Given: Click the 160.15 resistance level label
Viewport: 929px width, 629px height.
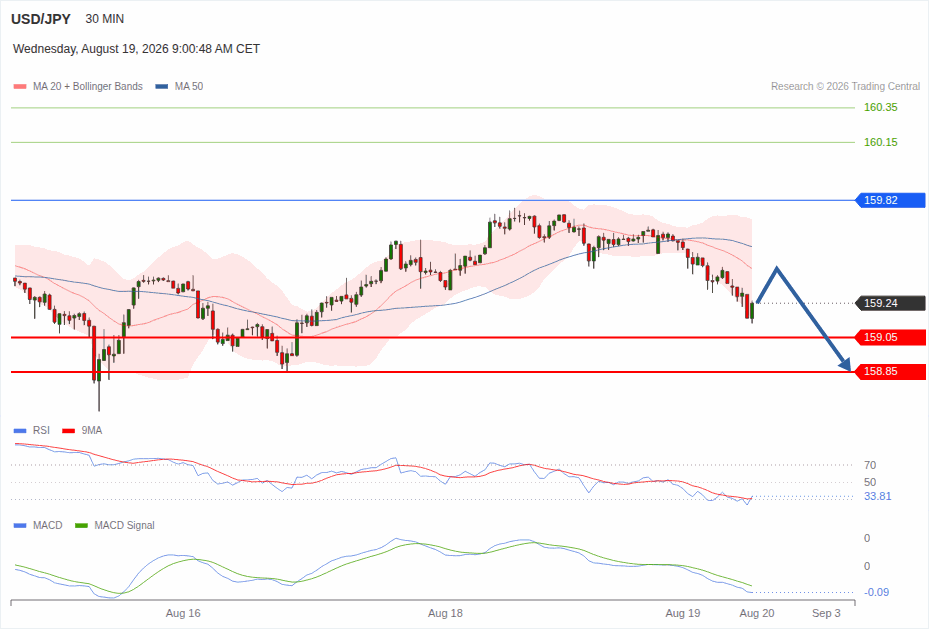Looking at the screenshot, I should click(880, 142).
